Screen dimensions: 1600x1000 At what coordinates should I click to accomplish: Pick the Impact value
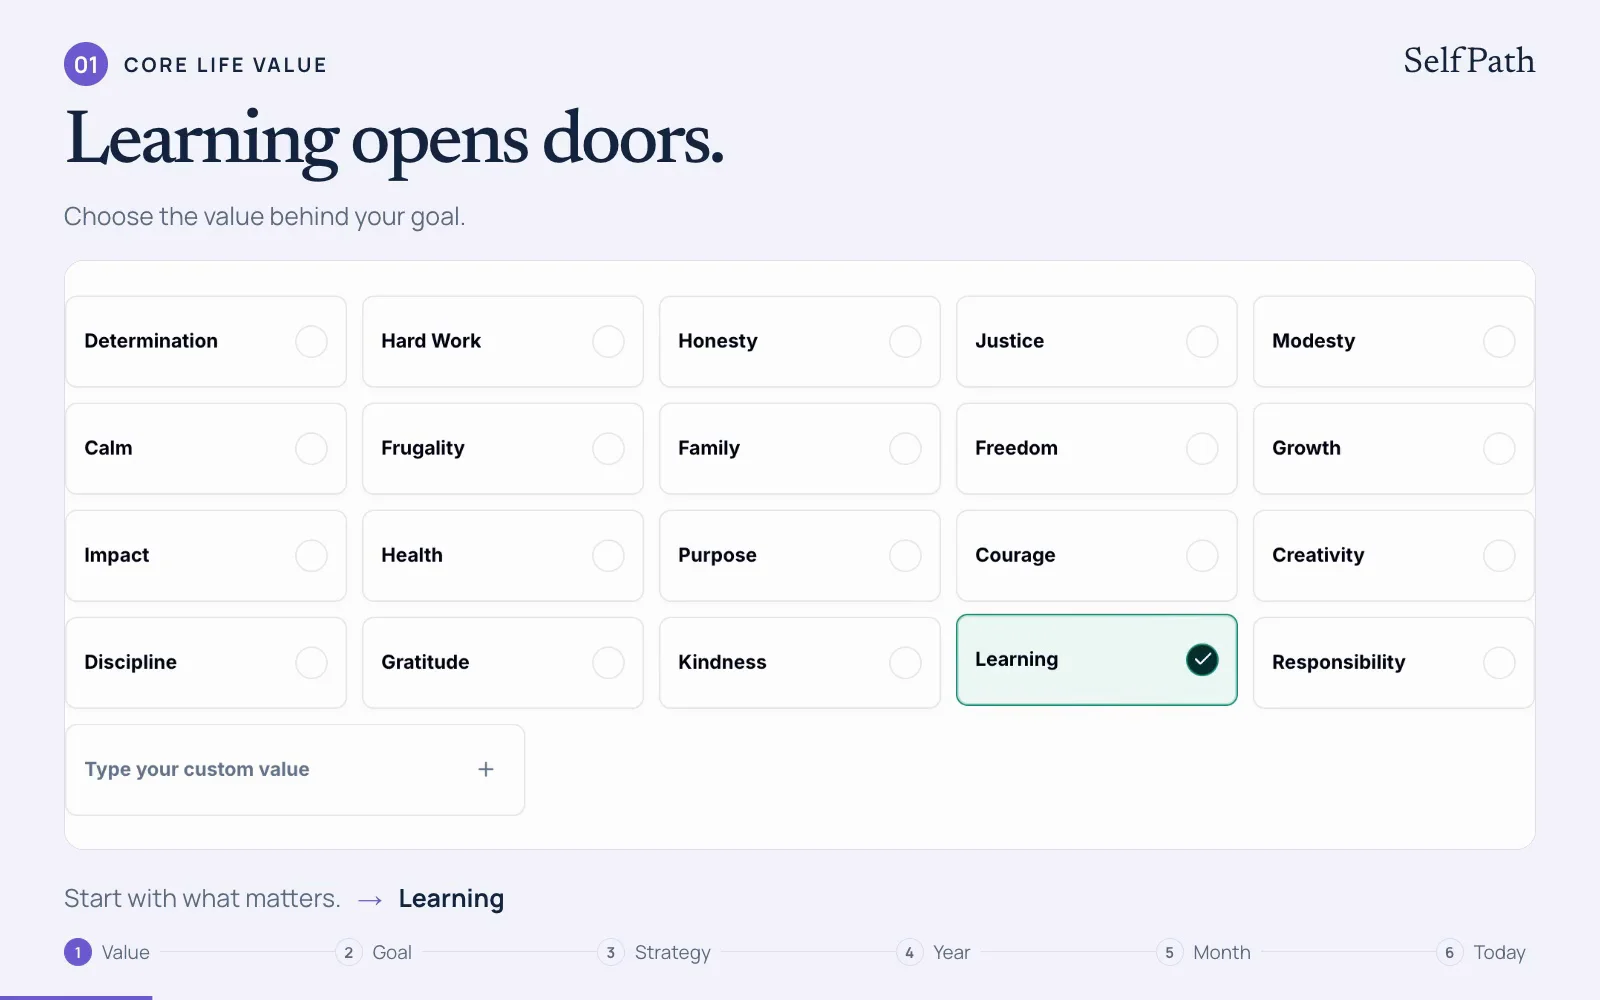(x=206, y=555)
